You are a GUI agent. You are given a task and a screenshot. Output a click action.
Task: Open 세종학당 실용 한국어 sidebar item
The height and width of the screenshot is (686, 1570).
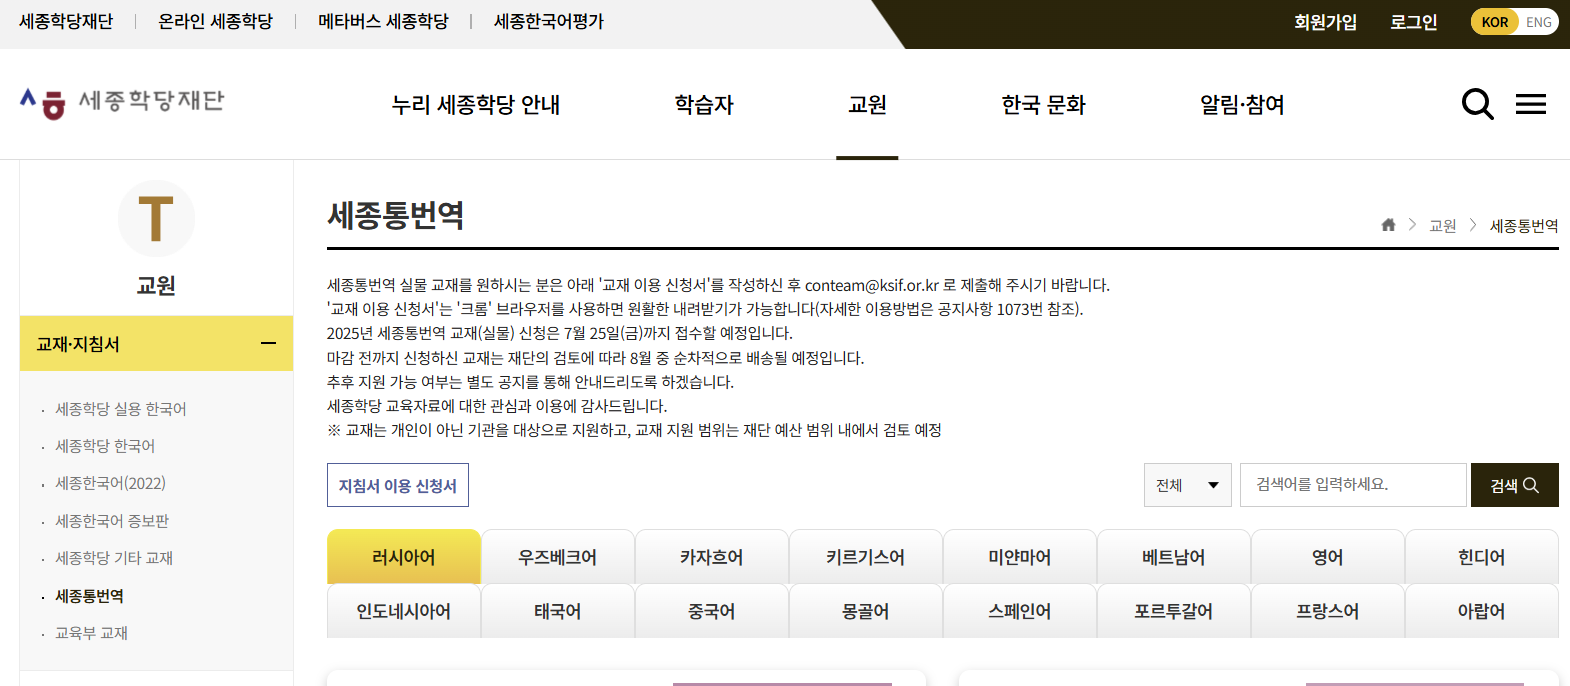(120, 409)
